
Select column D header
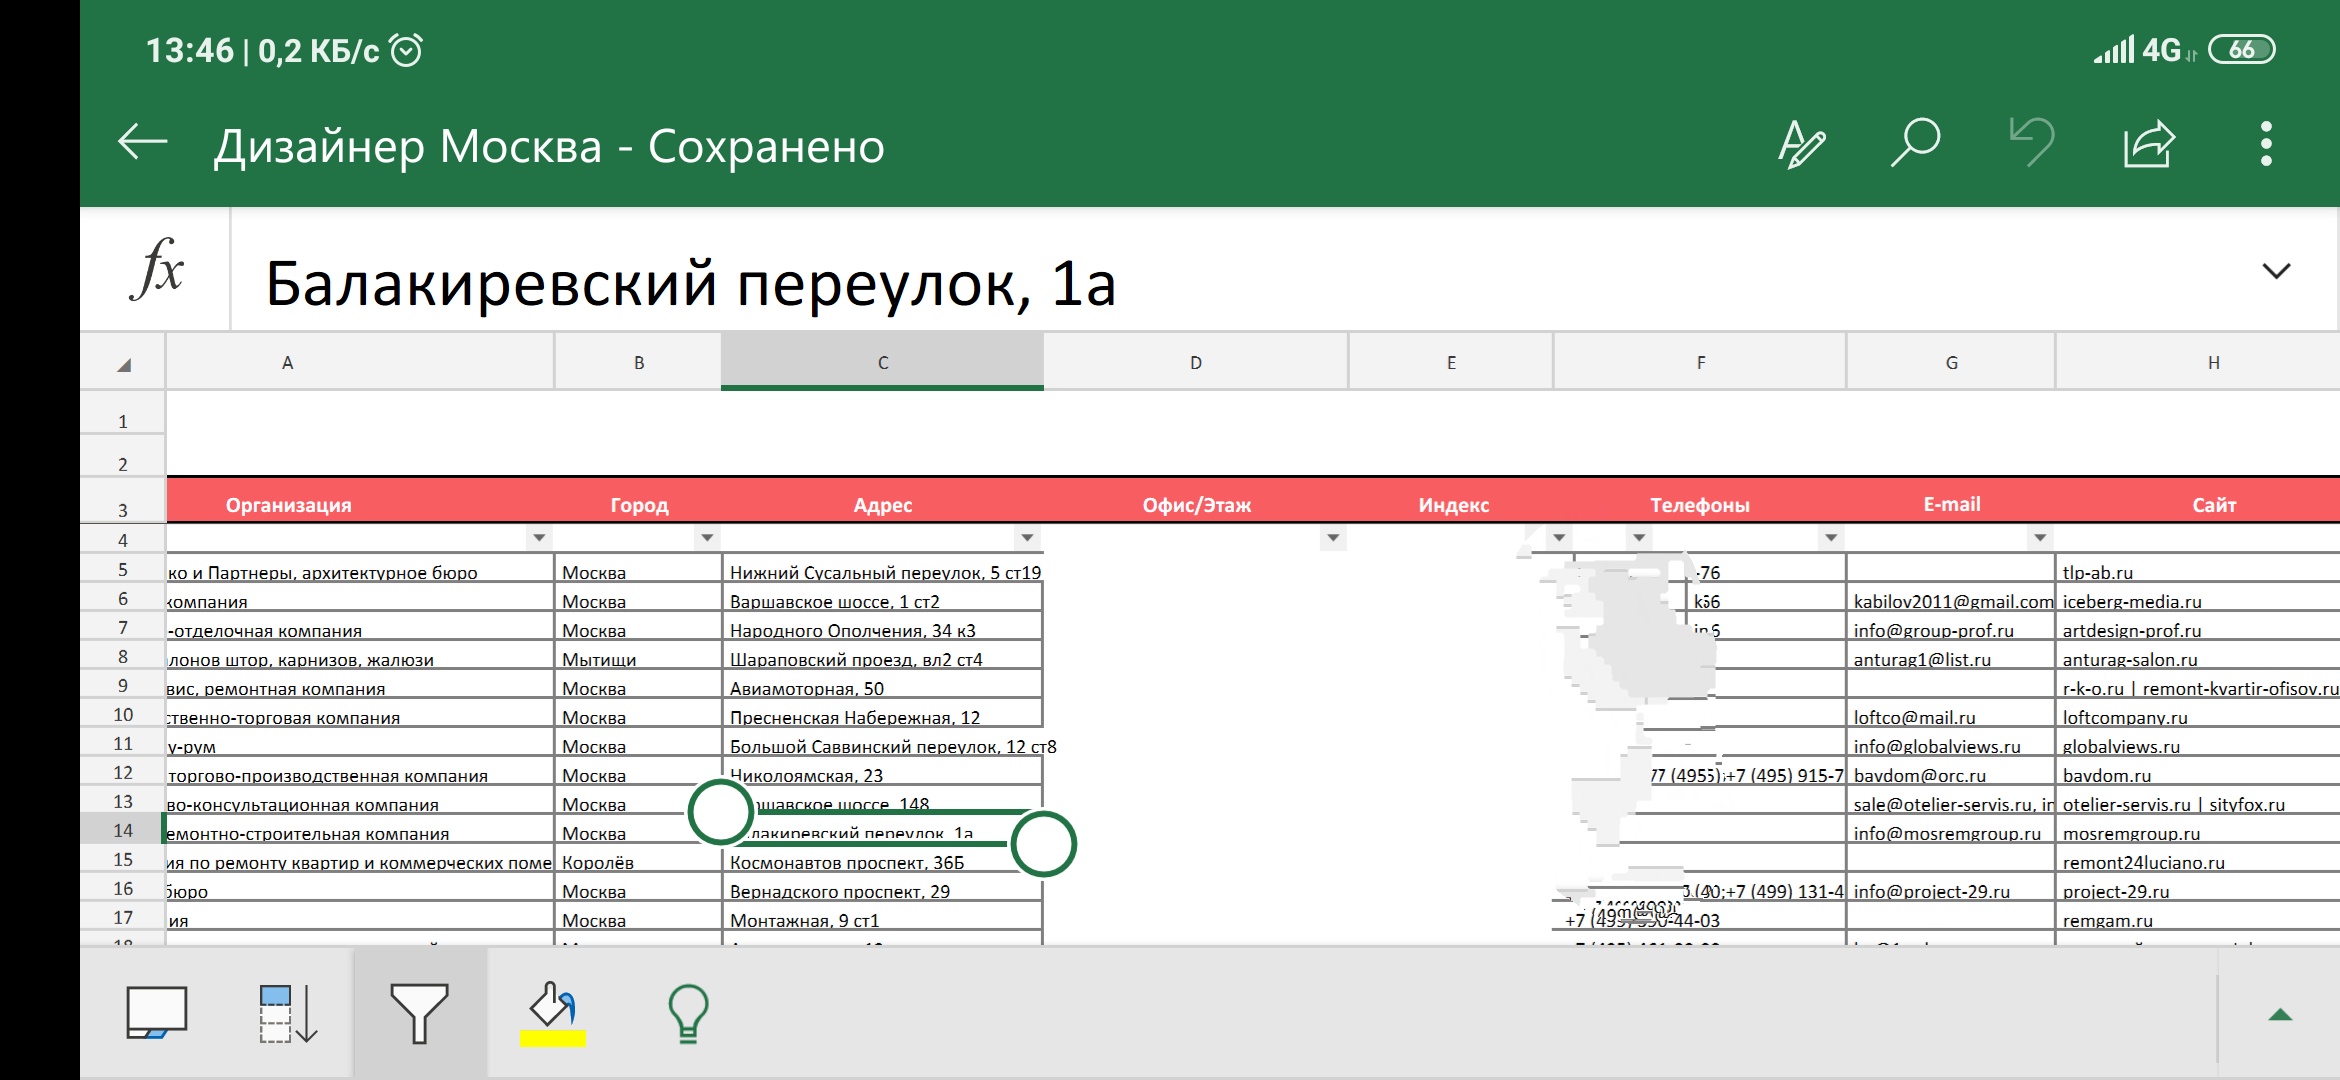[x=1196, y=362]
